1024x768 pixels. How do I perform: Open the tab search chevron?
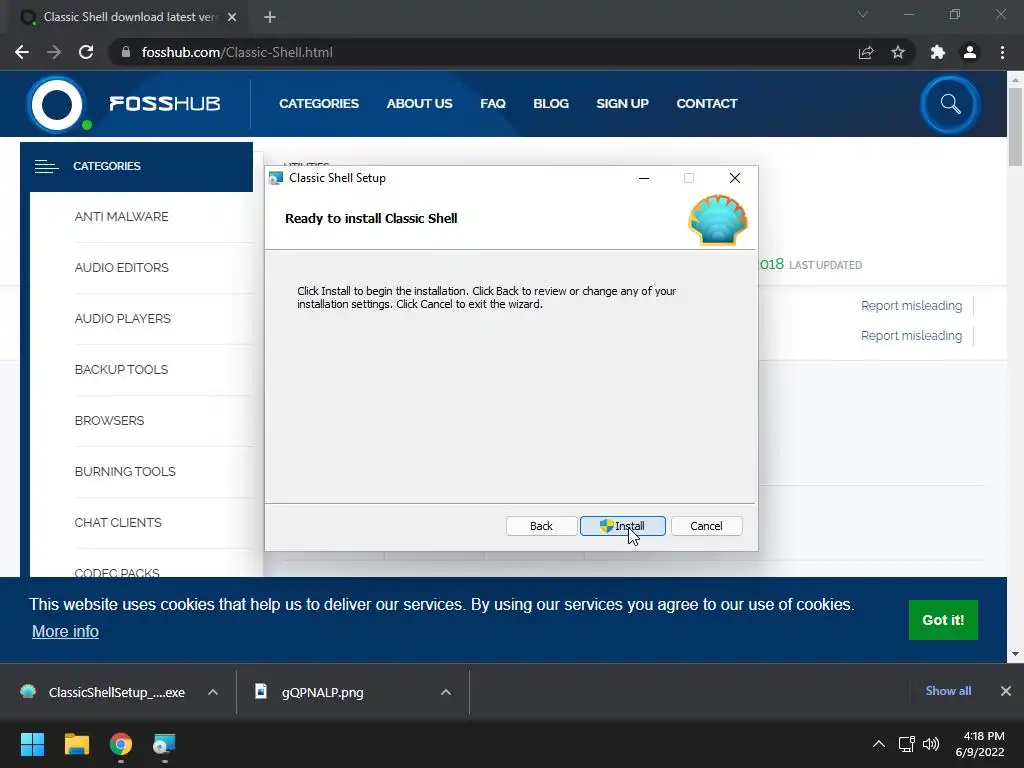[863, 14]
